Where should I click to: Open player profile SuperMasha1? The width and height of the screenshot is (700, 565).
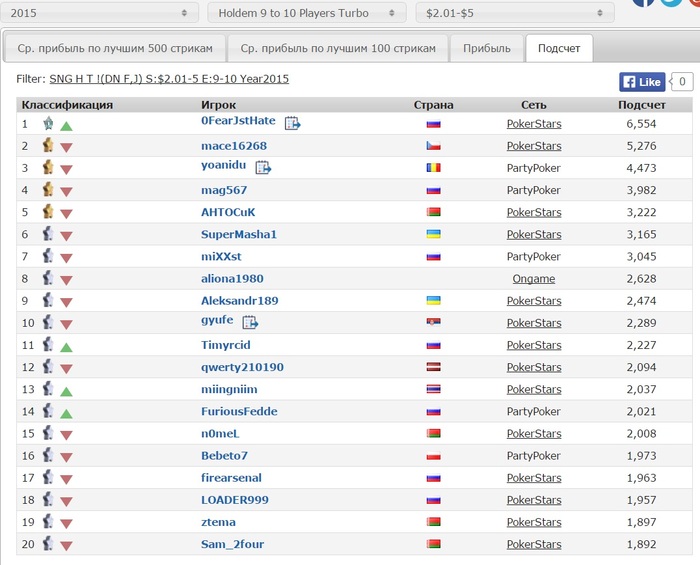click(x=239, y=234)
